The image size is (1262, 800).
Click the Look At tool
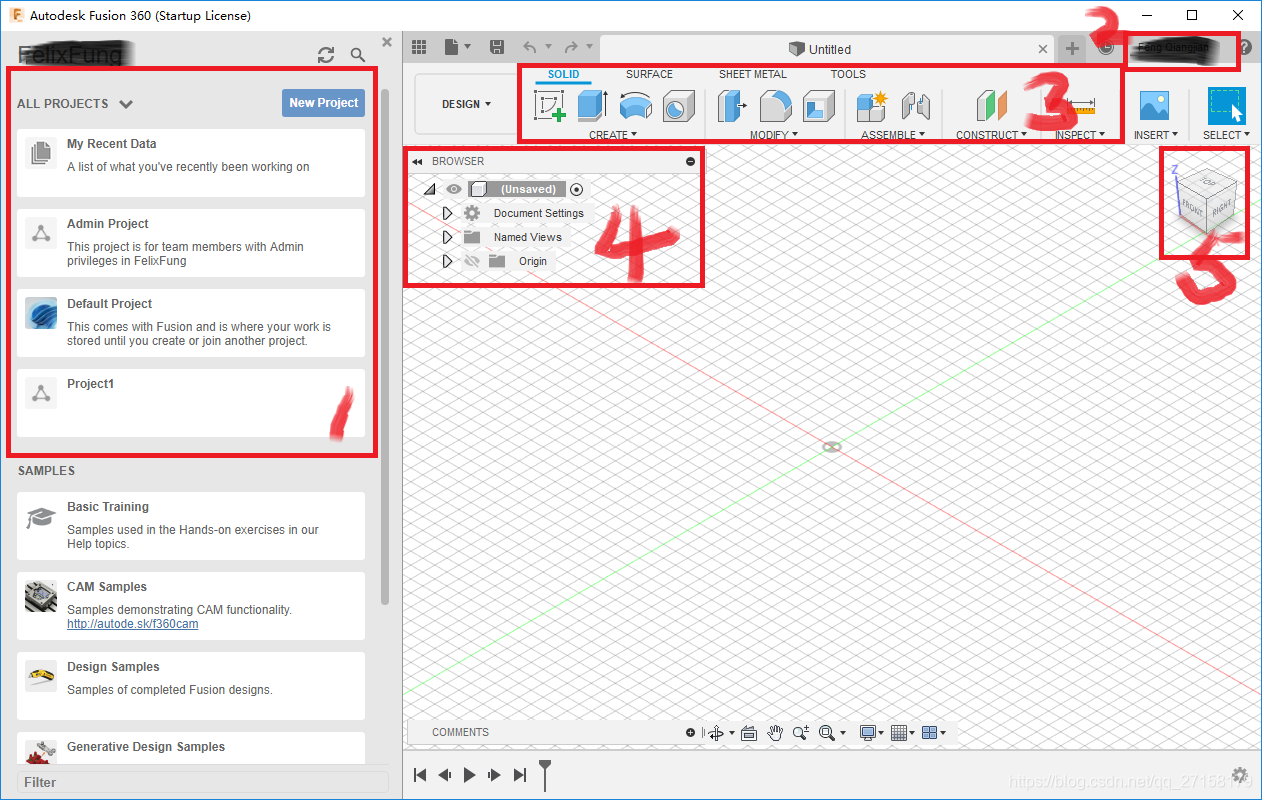(x=749, y=733)
